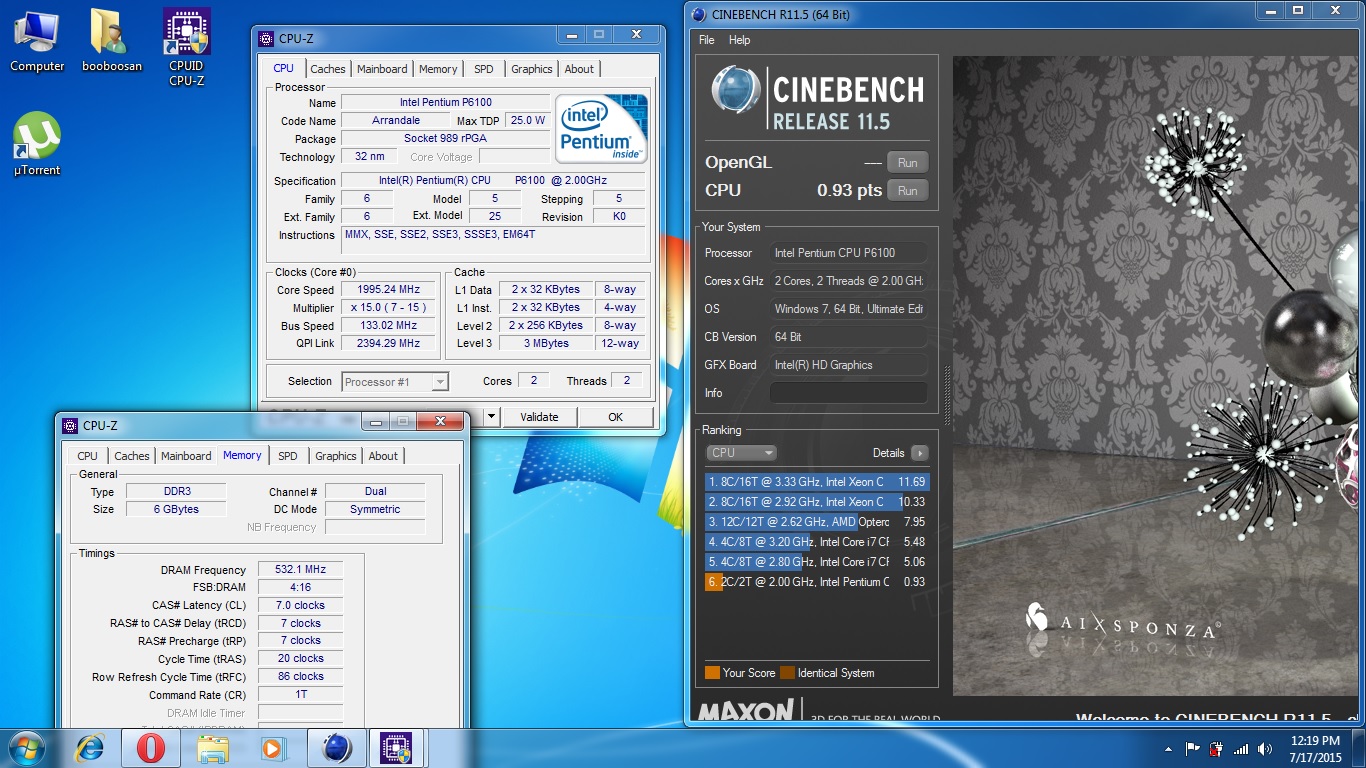Viewport: 1366px width, 768px height.
Task: Click the Intel Pentium inside logo in CPU-Z
Action: coord(602,128)
